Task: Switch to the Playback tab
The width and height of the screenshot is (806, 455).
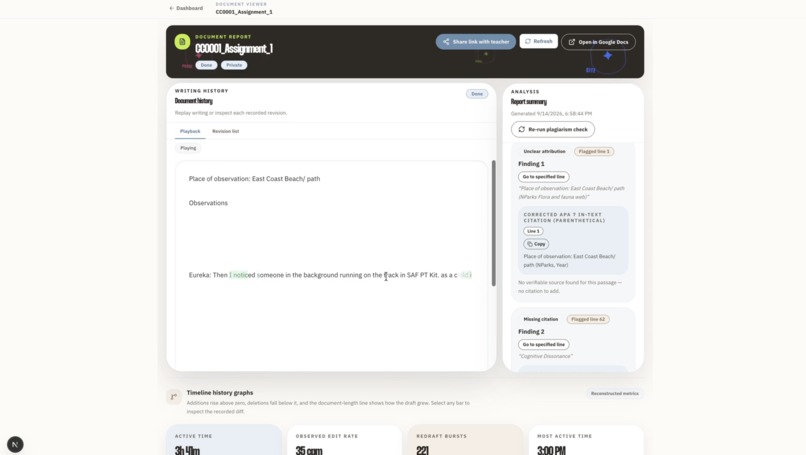Action: (190, 131)
